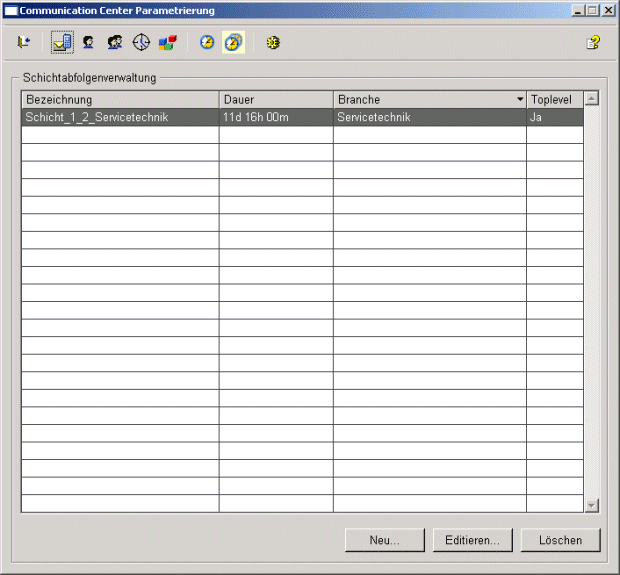Click the Neu... button
Image resolution: width=620 pixels, height=575 pixels.
point(385,540)
